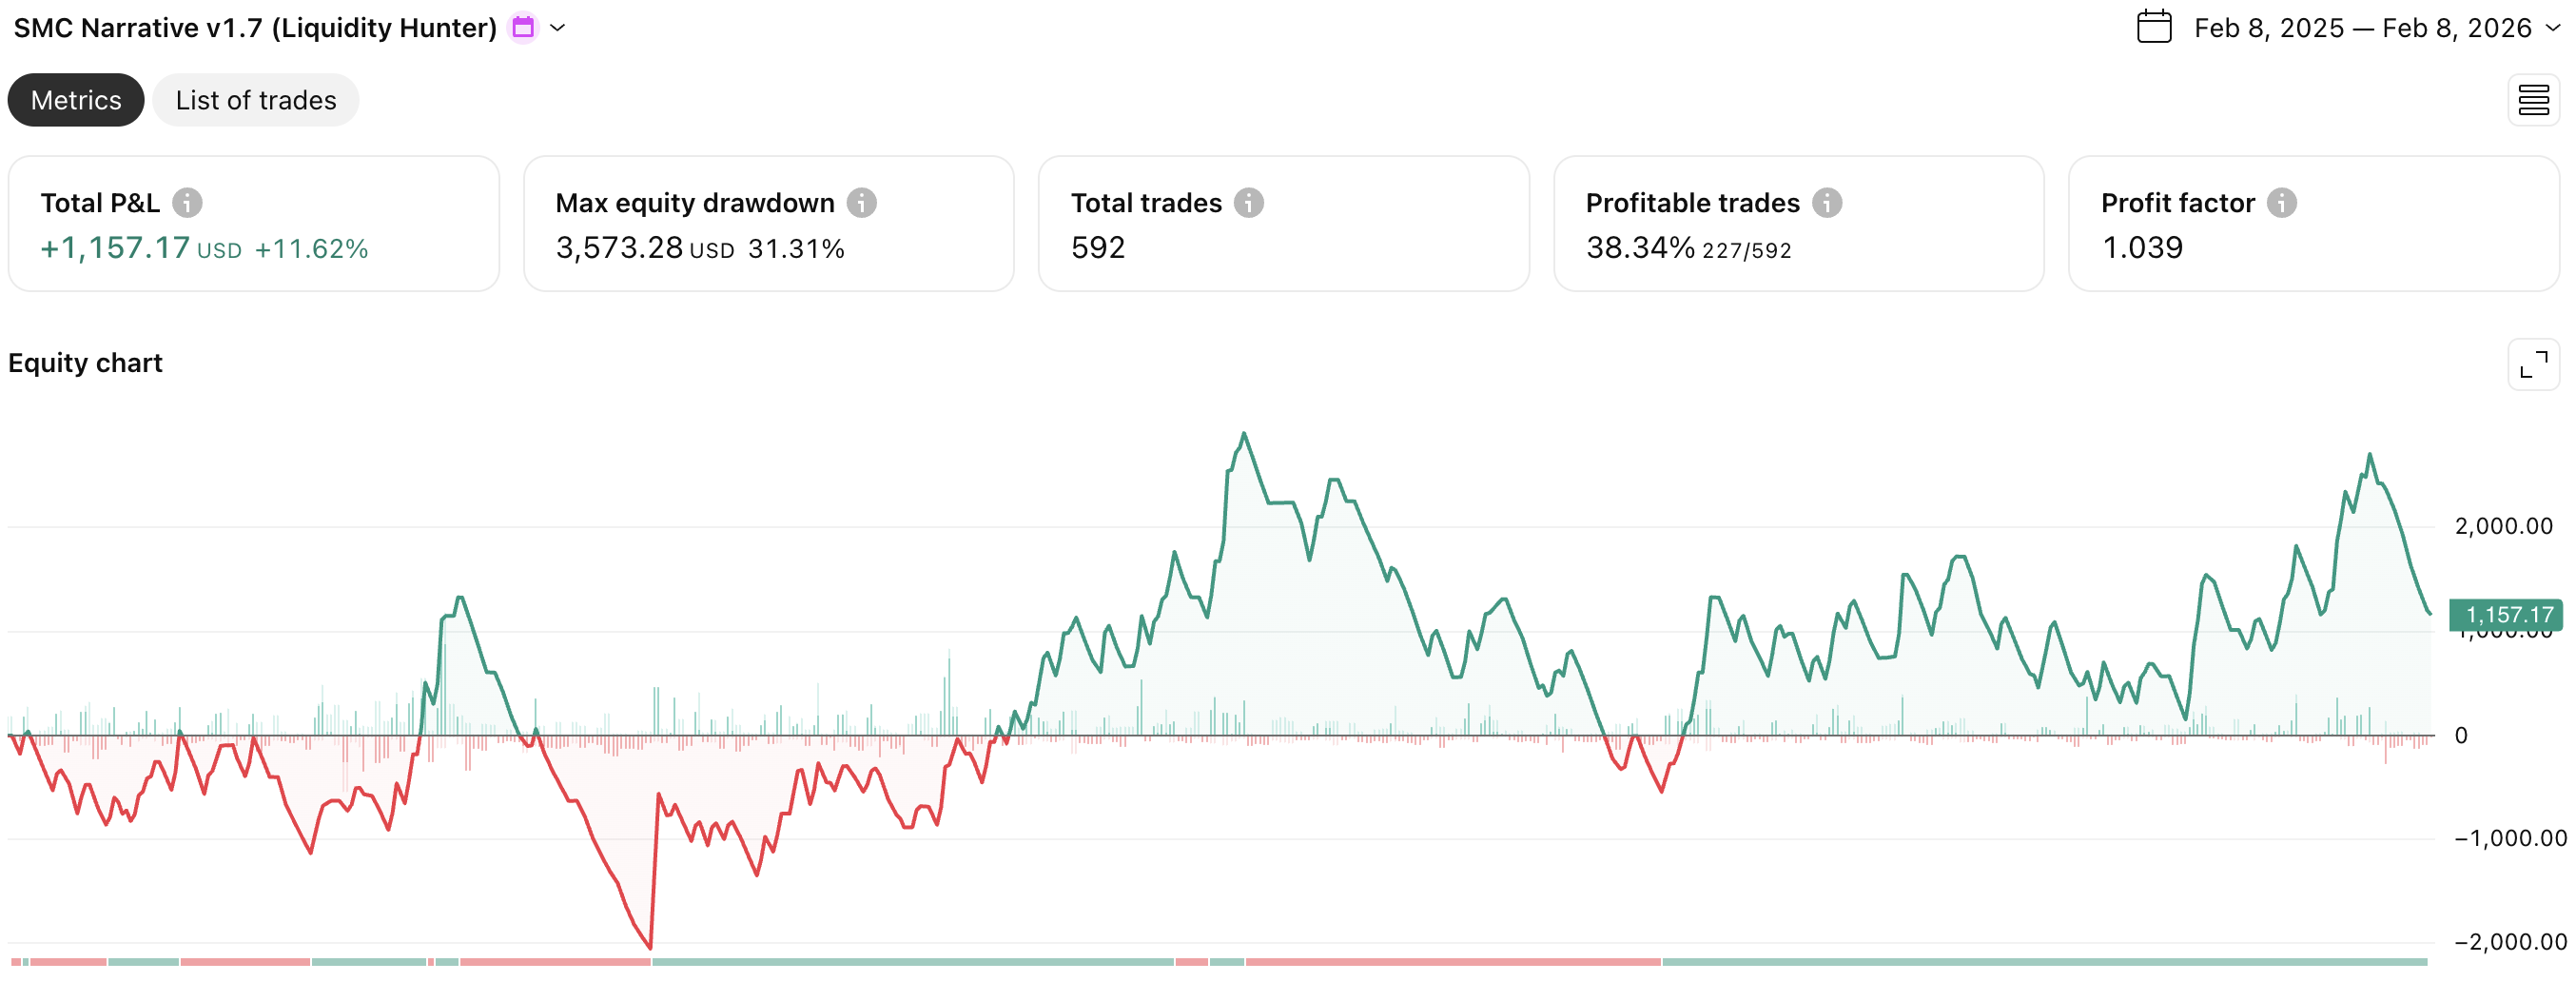Click the Feb 8, 2025 — Feb 8, 2026 range

[2362, 27]
